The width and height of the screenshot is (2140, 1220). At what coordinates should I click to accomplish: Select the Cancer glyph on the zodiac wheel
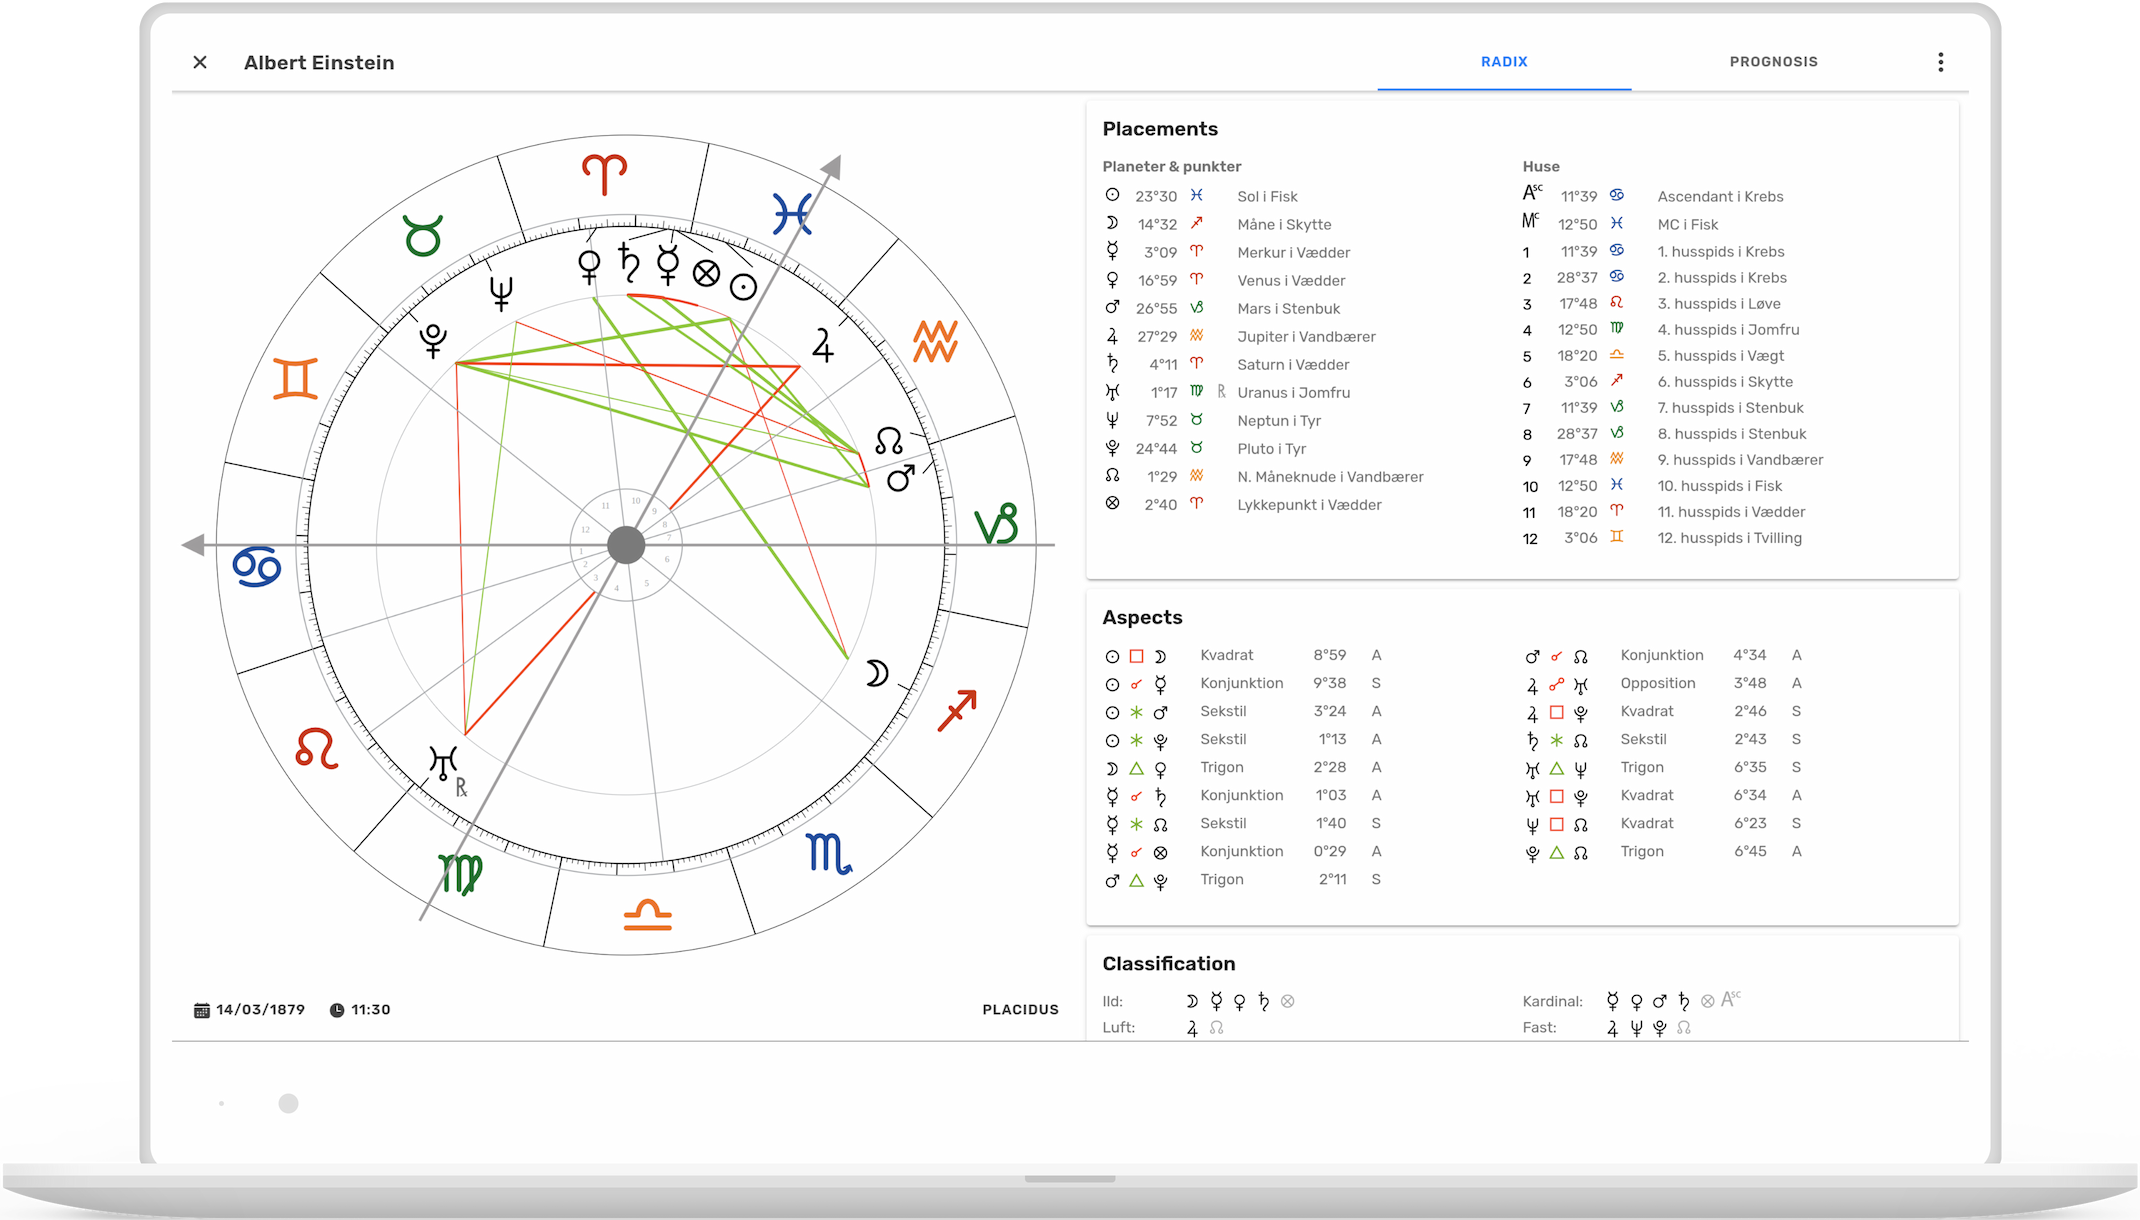[x=257, y=566]
